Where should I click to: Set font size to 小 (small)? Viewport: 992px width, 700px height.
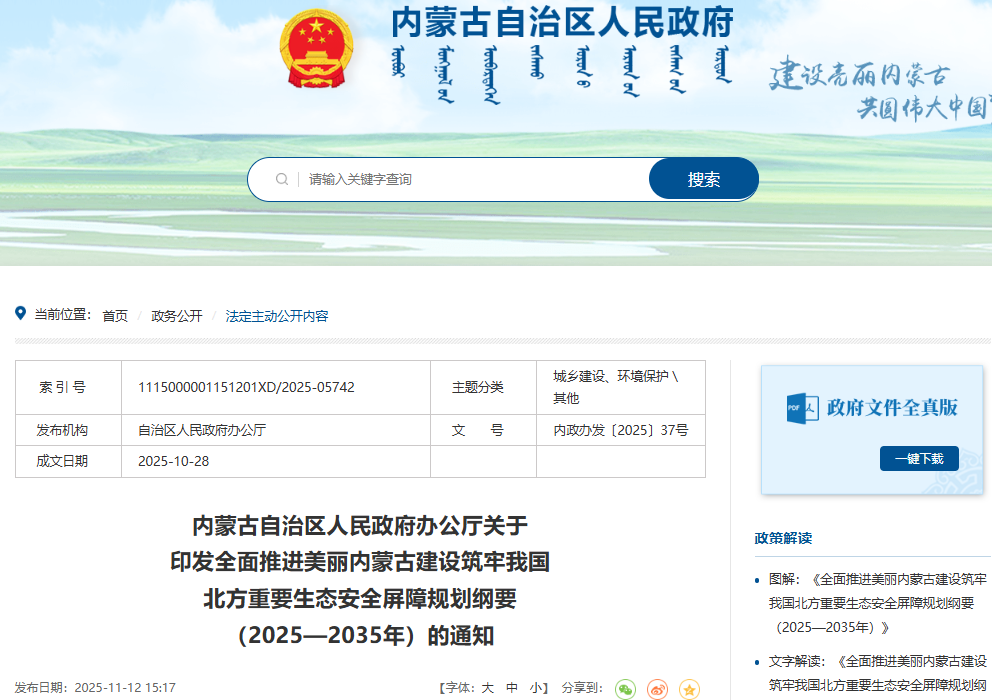(536, 688)
